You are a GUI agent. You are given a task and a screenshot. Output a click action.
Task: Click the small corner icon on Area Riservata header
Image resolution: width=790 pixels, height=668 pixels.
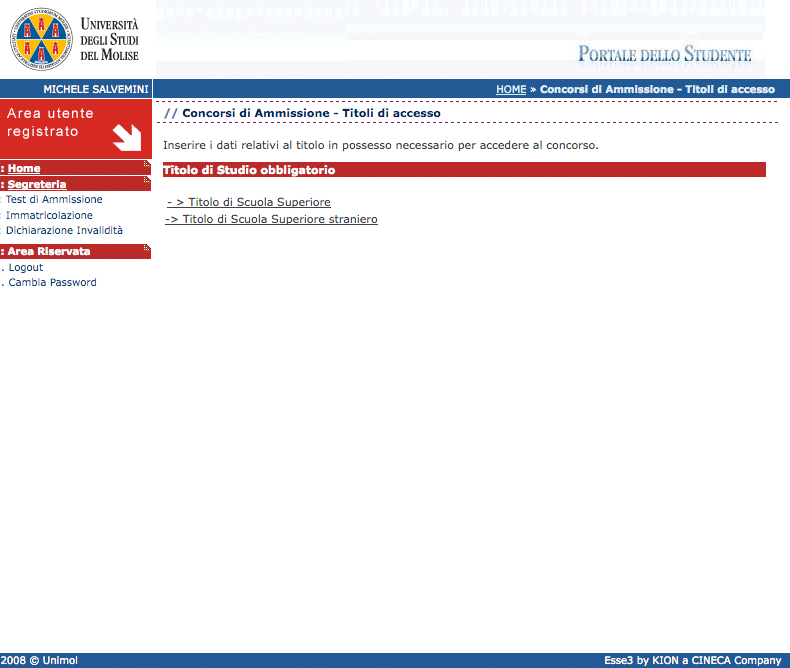click(147, 247)
